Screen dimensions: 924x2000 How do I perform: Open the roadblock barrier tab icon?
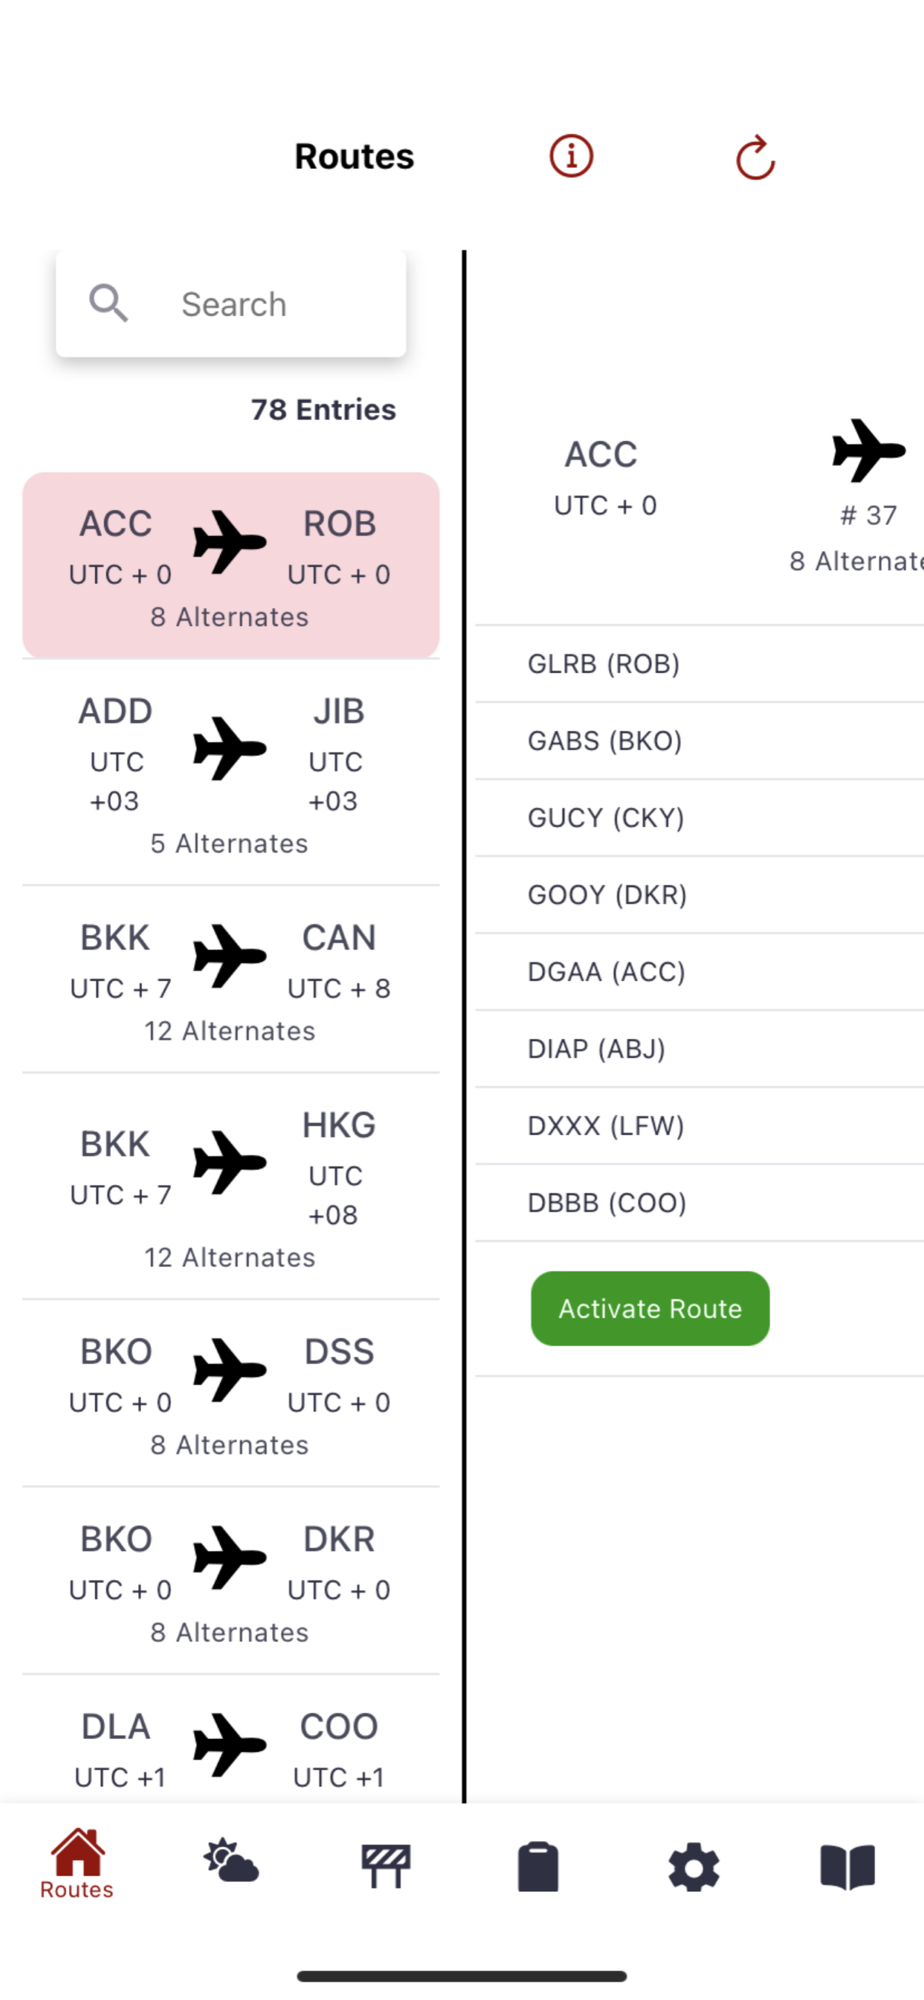tap(385, 1866)
